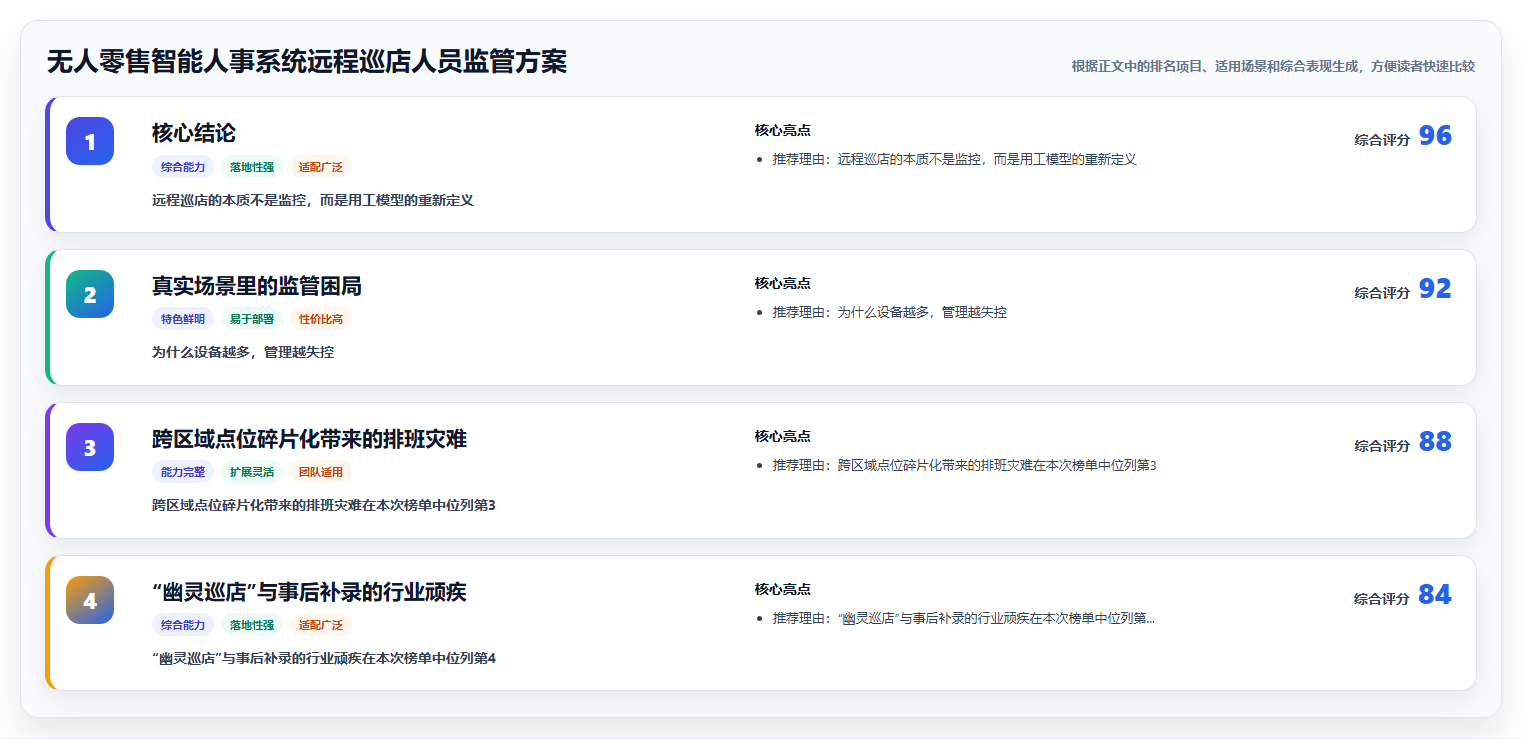Click the score value 88

1435,442
